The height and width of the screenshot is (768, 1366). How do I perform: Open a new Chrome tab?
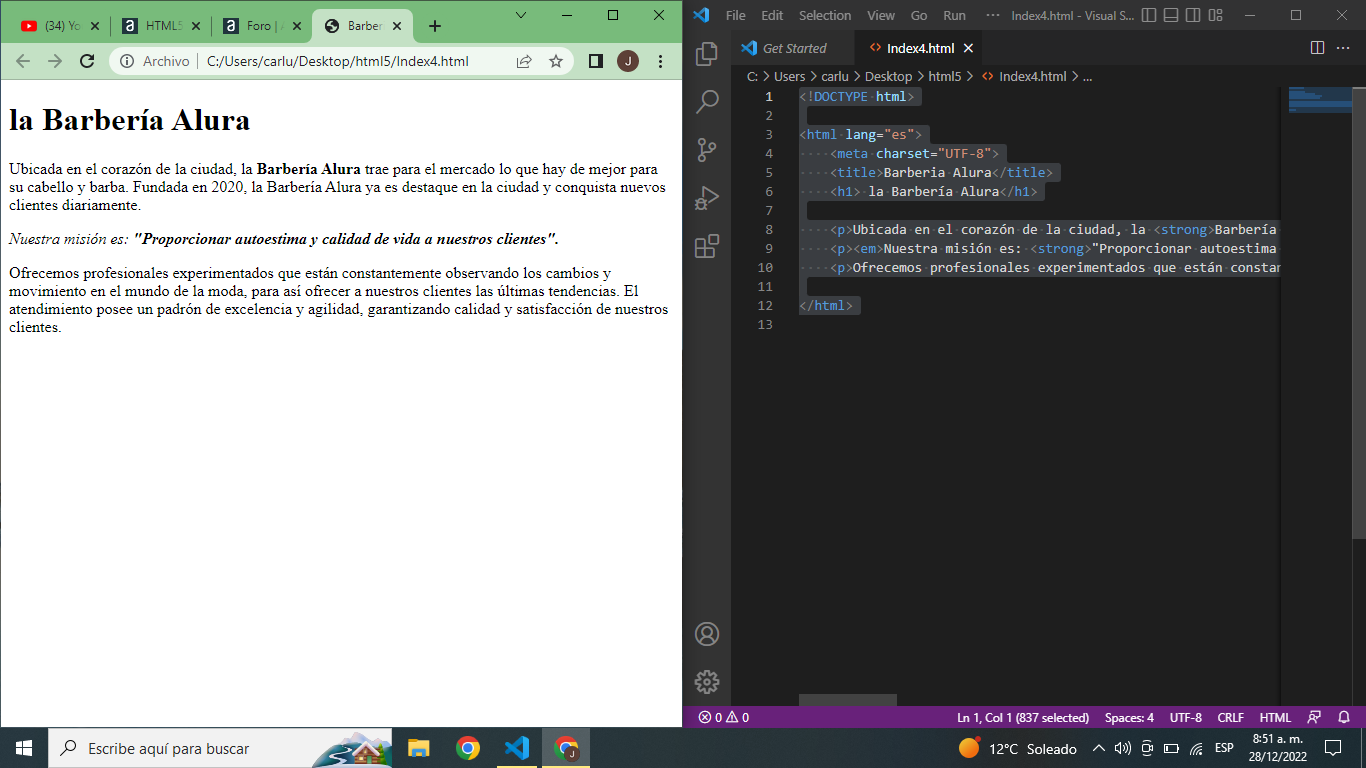pos(434,26)
